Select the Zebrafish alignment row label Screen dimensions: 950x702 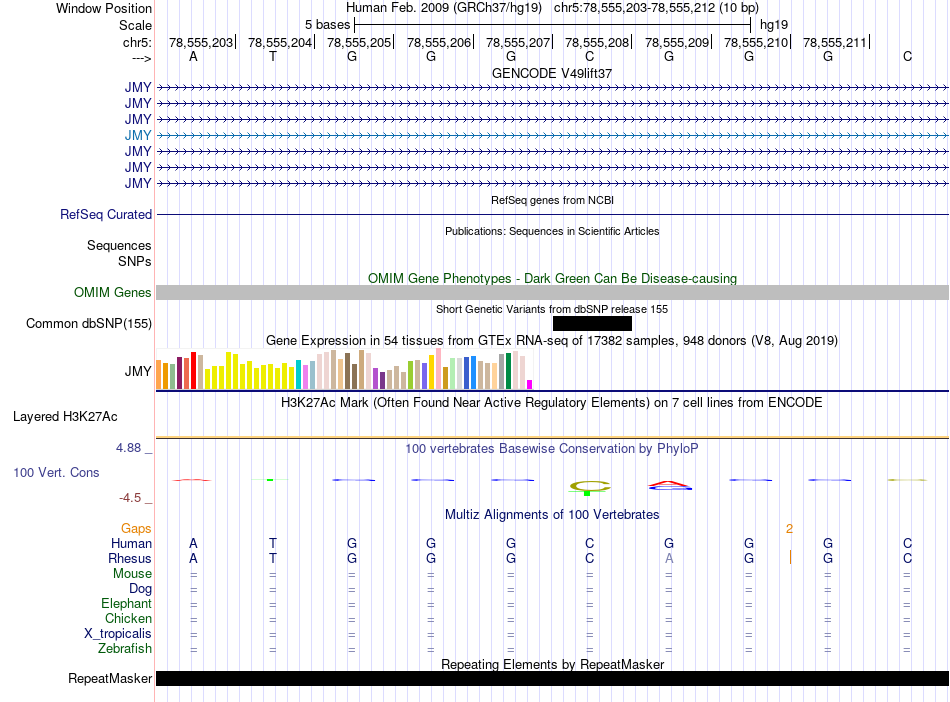125,649
